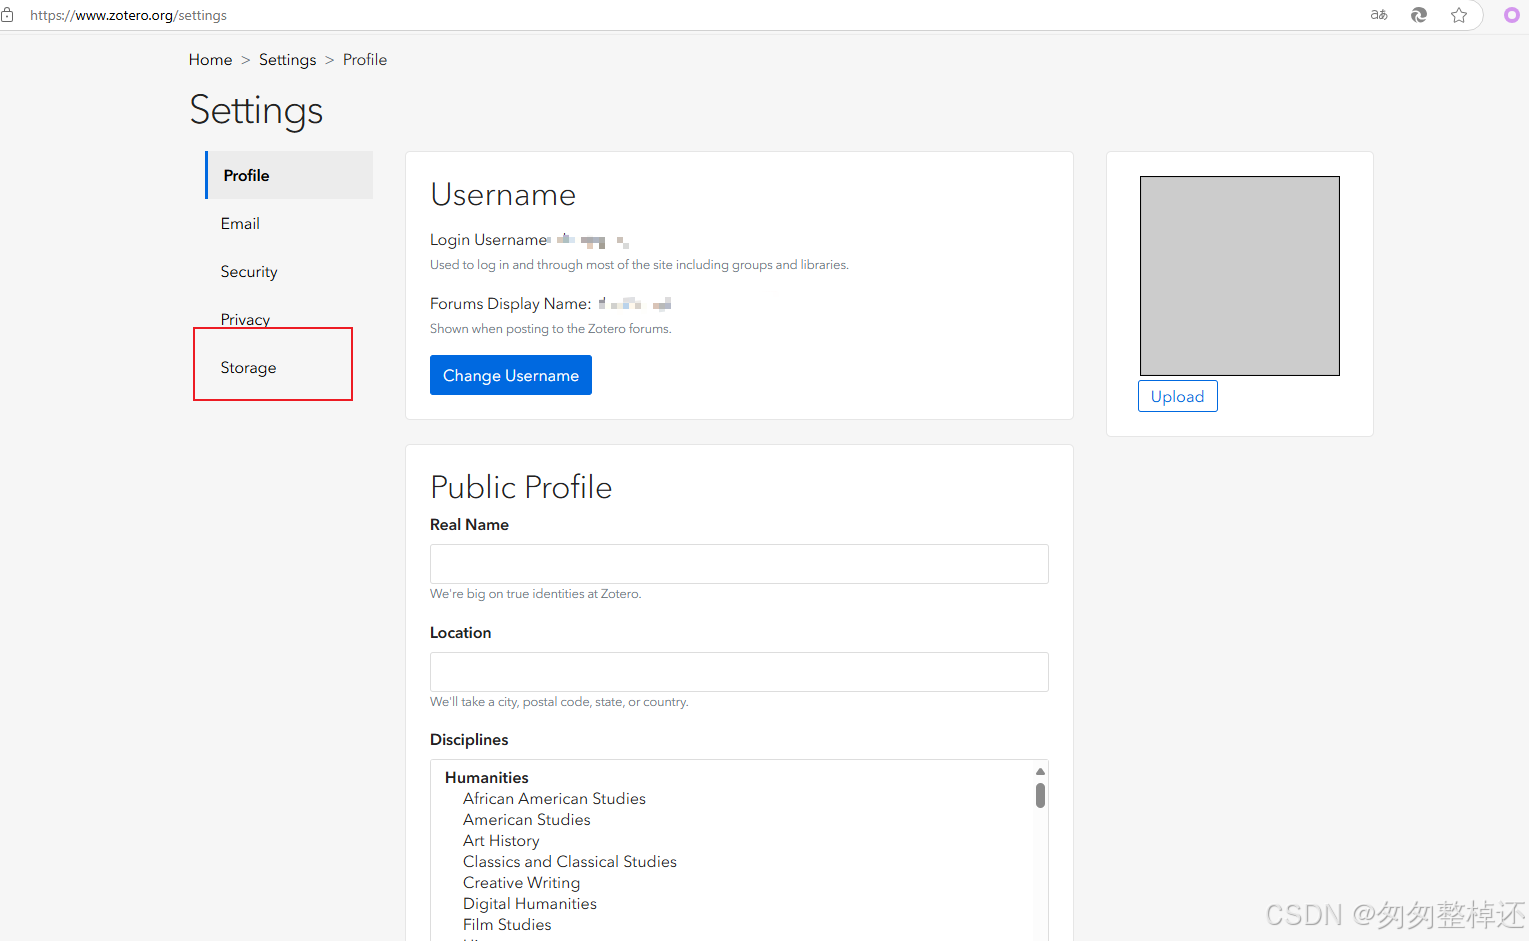
Task: Select Art History discipline
Action: click(x=501, y=841)
